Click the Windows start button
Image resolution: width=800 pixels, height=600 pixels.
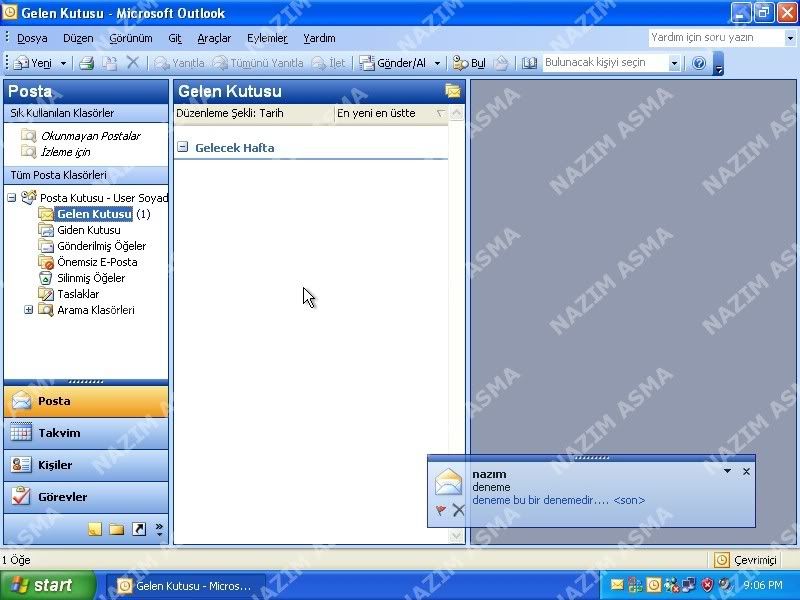click(x=47, y=585)
